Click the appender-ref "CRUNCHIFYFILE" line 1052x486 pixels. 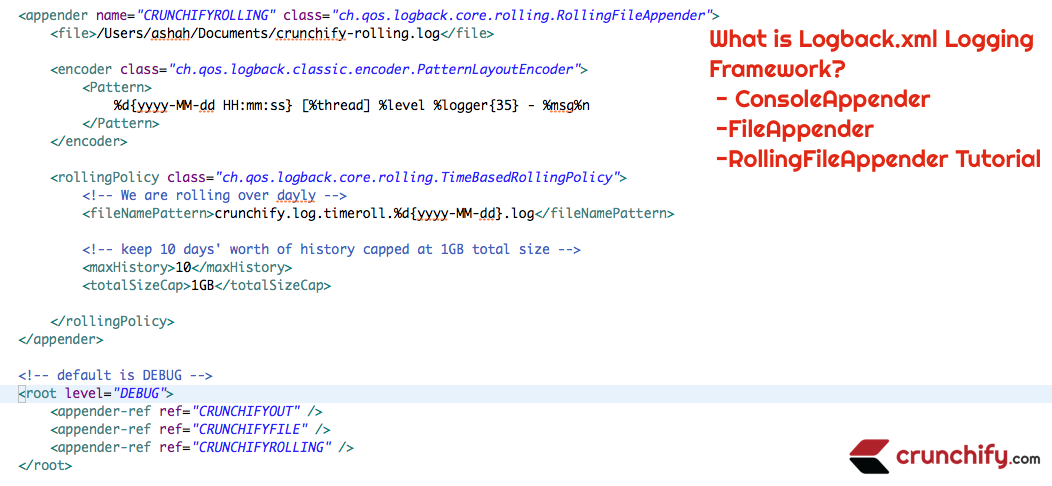(190, 429)
